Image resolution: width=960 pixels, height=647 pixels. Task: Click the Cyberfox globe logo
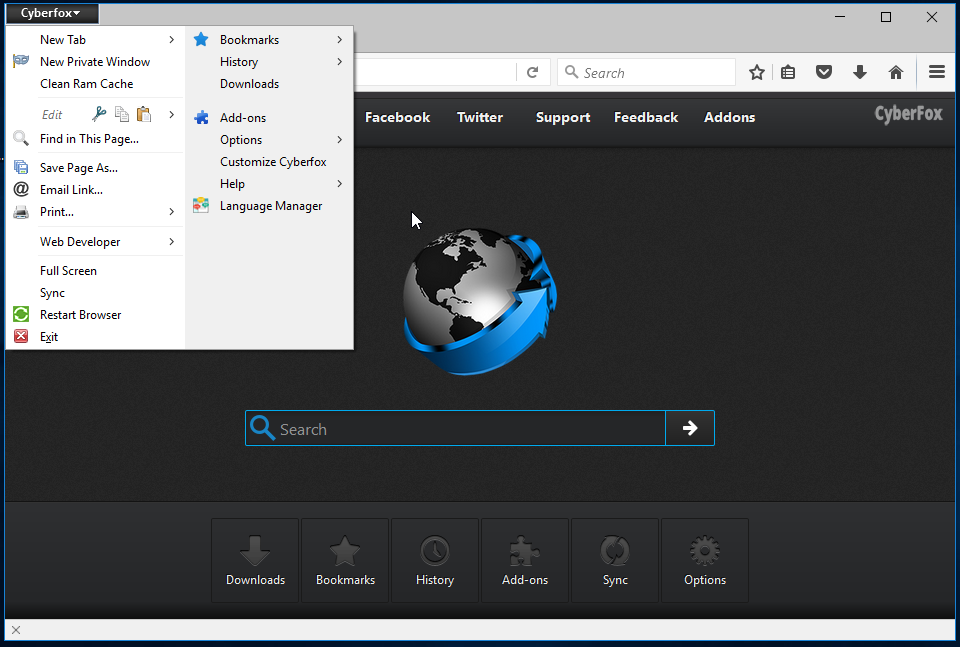(479, 301)
